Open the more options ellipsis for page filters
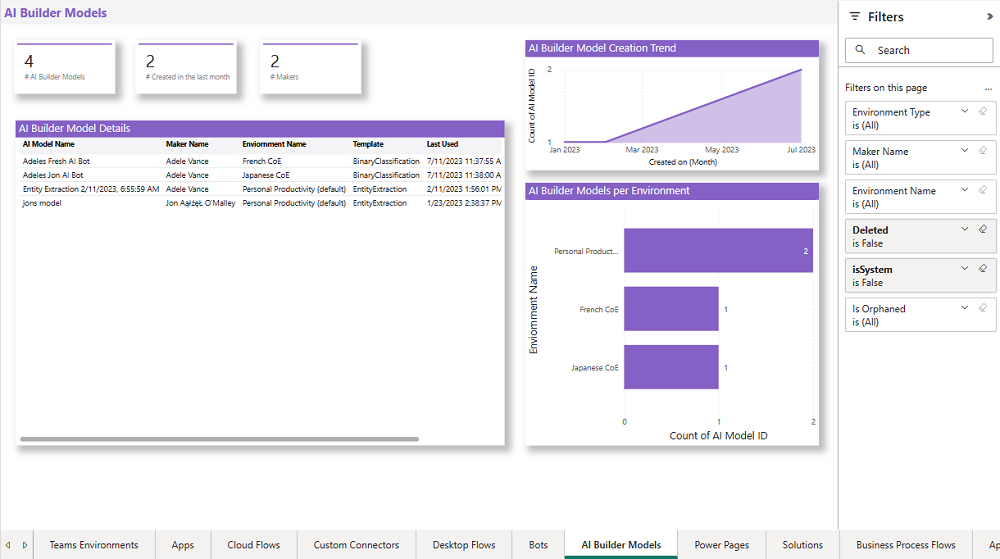This screenshot has height=559, width=1000. [988, 89]
